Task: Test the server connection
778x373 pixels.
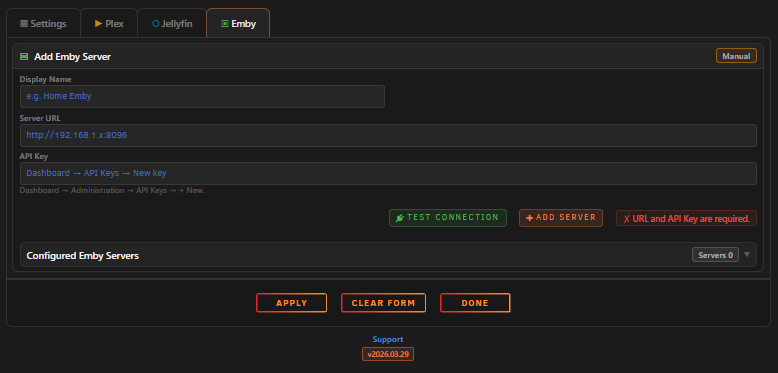Action: pyautogui.click(x=448, y=218)
